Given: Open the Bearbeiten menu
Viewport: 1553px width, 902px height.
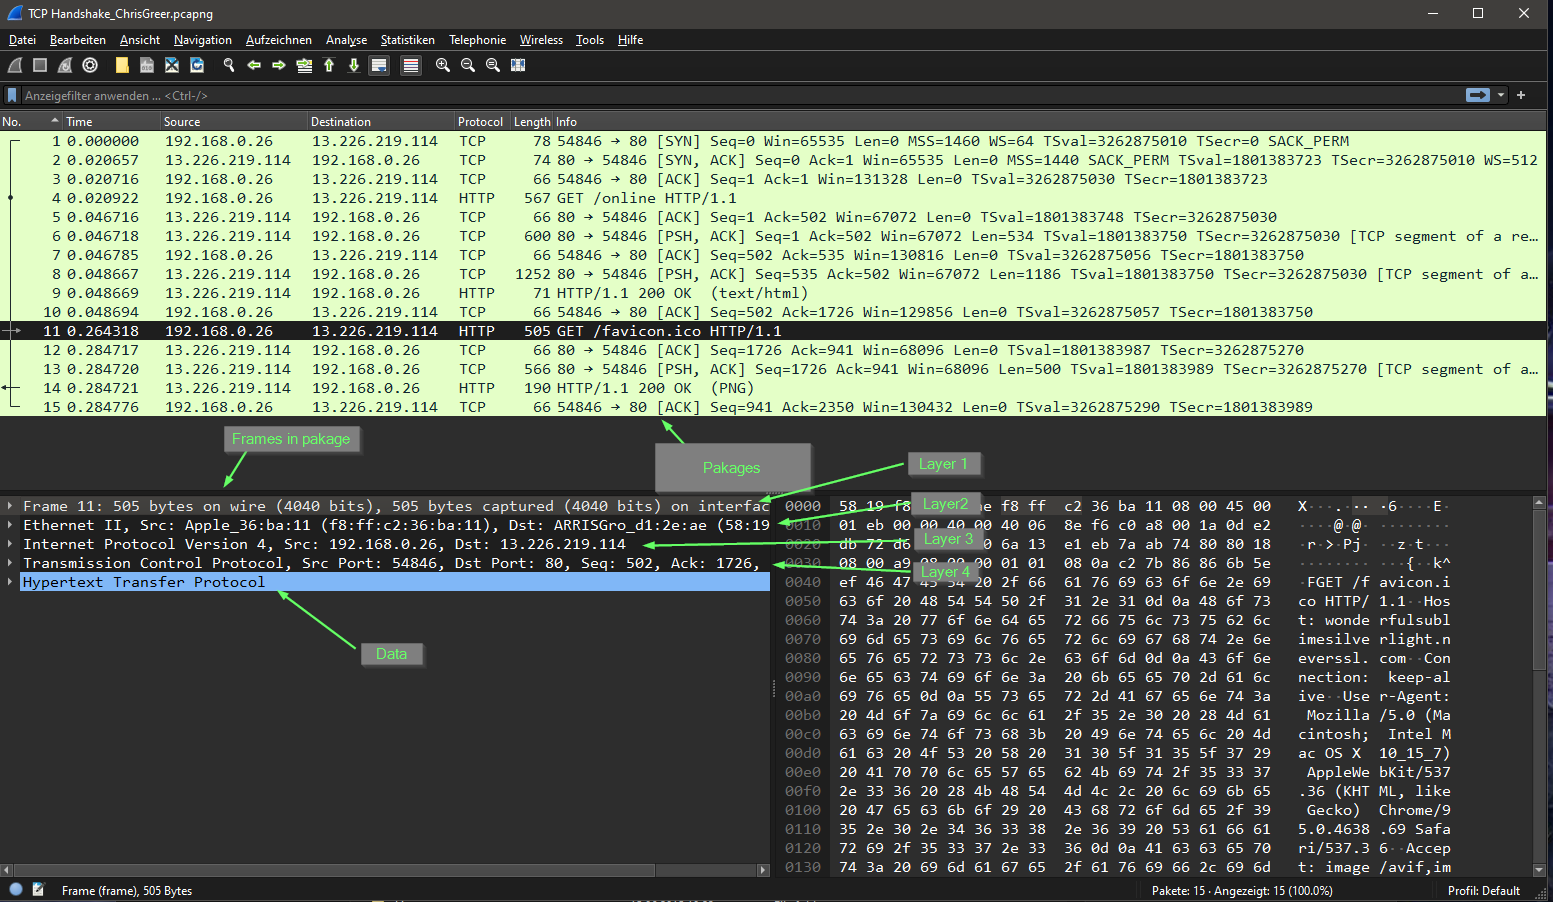Looking at the screenshot, I should click(78, 40).
